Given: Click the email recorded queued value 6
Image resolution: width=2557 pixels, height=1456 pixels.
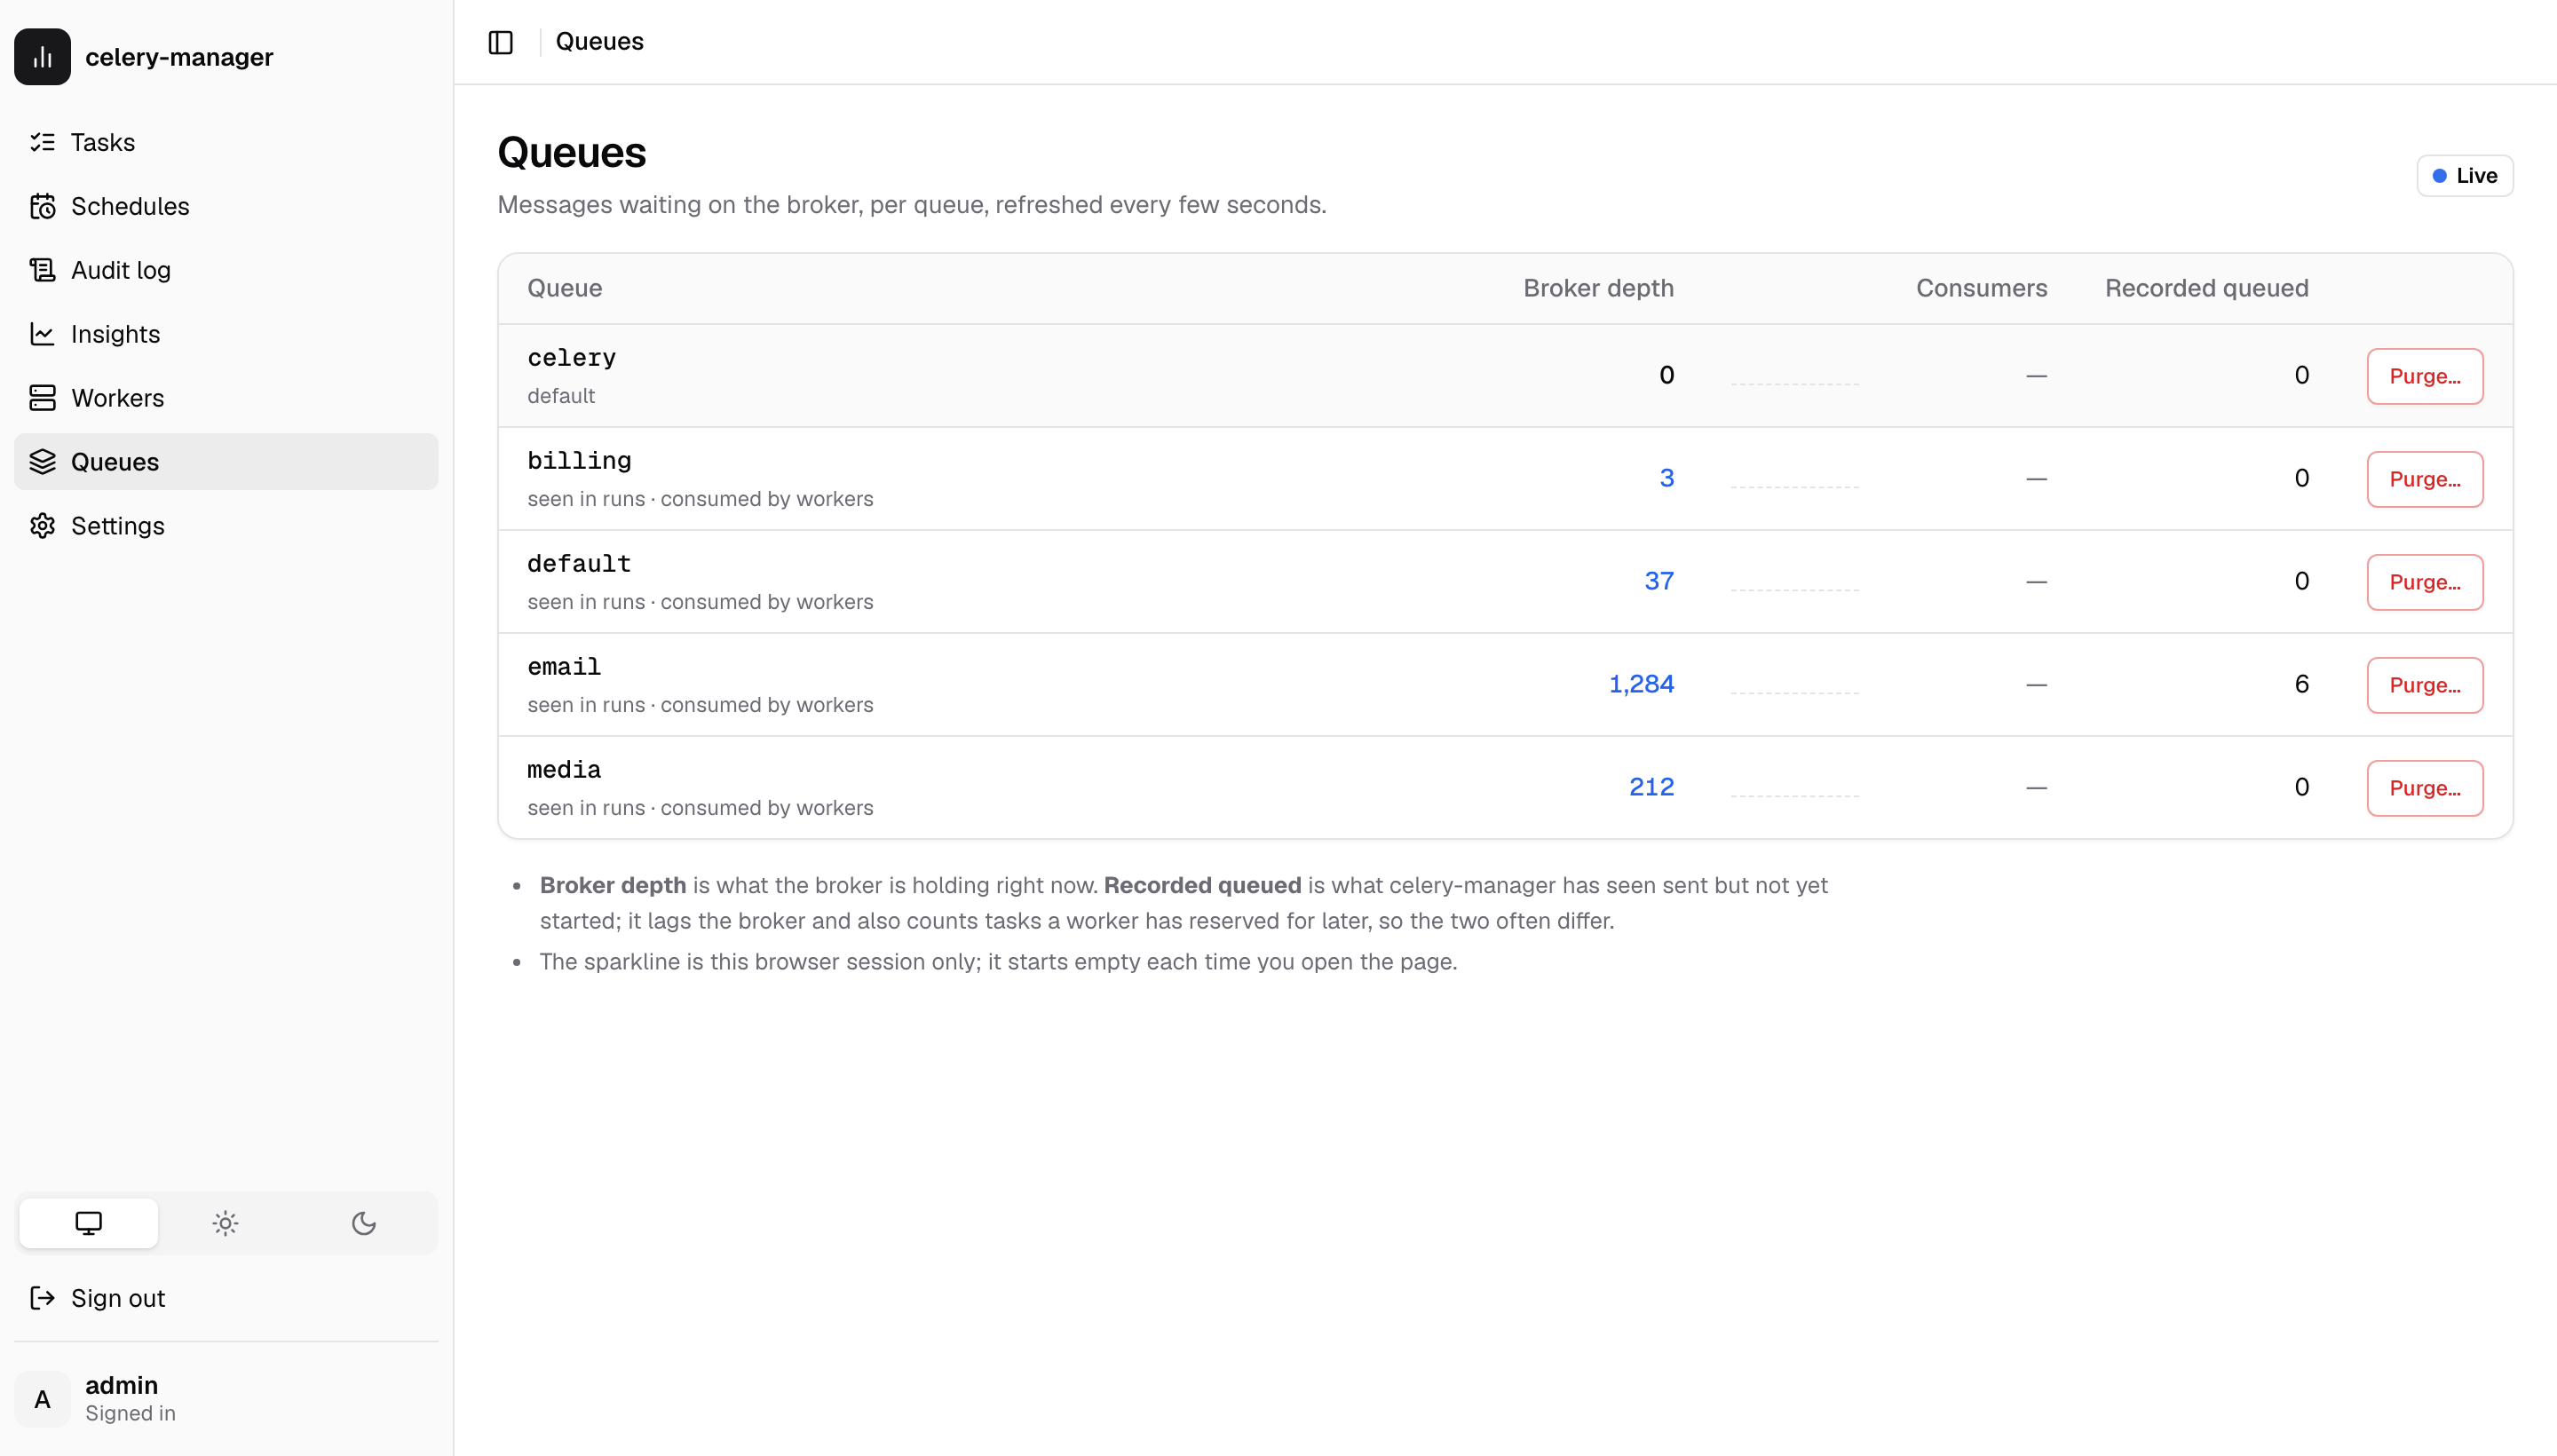Looking at the screenshot, I should point(2301,684).
